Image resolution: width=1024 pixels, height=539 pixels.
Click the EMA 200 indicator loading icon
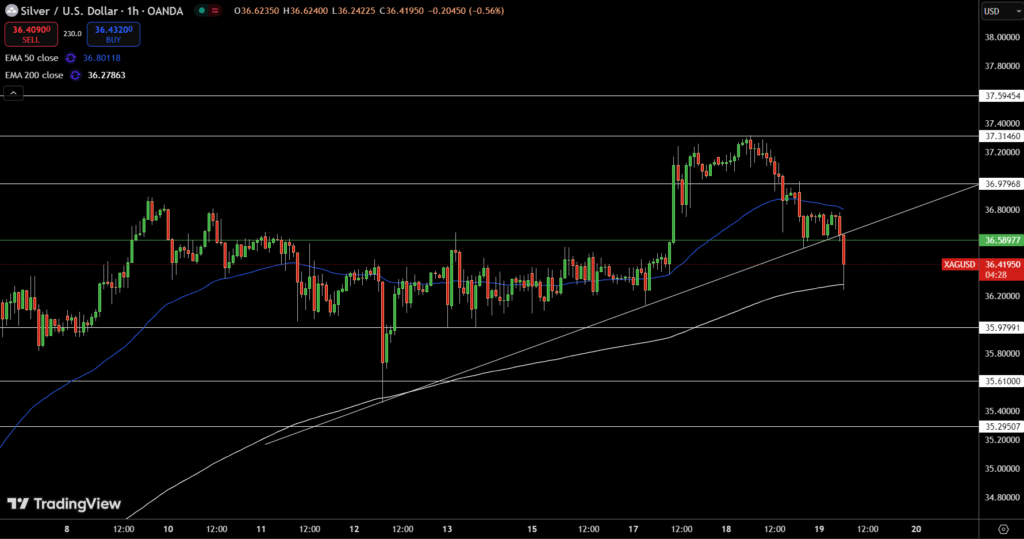click(76, 75)
